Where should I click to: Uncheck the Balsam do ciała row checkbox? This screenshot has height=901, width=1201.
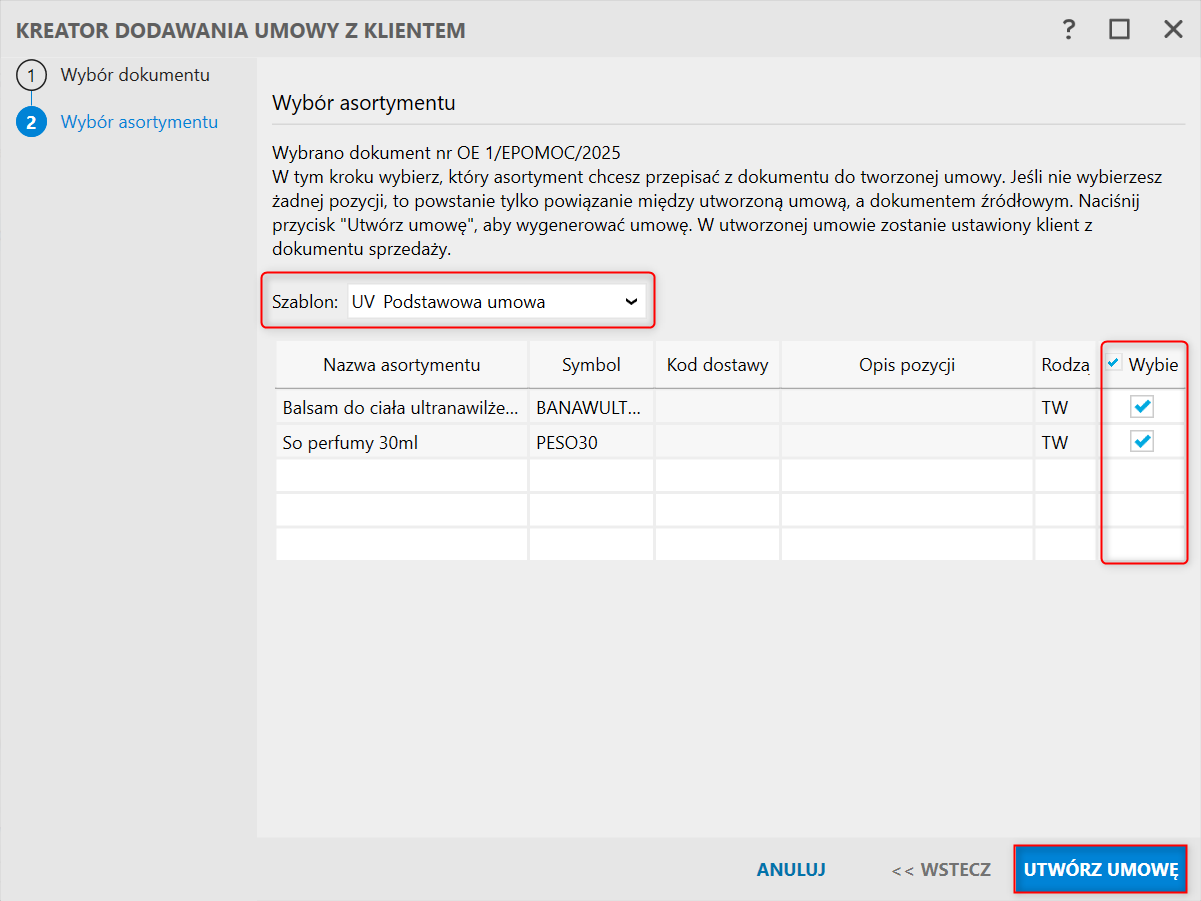point(1142,406)
